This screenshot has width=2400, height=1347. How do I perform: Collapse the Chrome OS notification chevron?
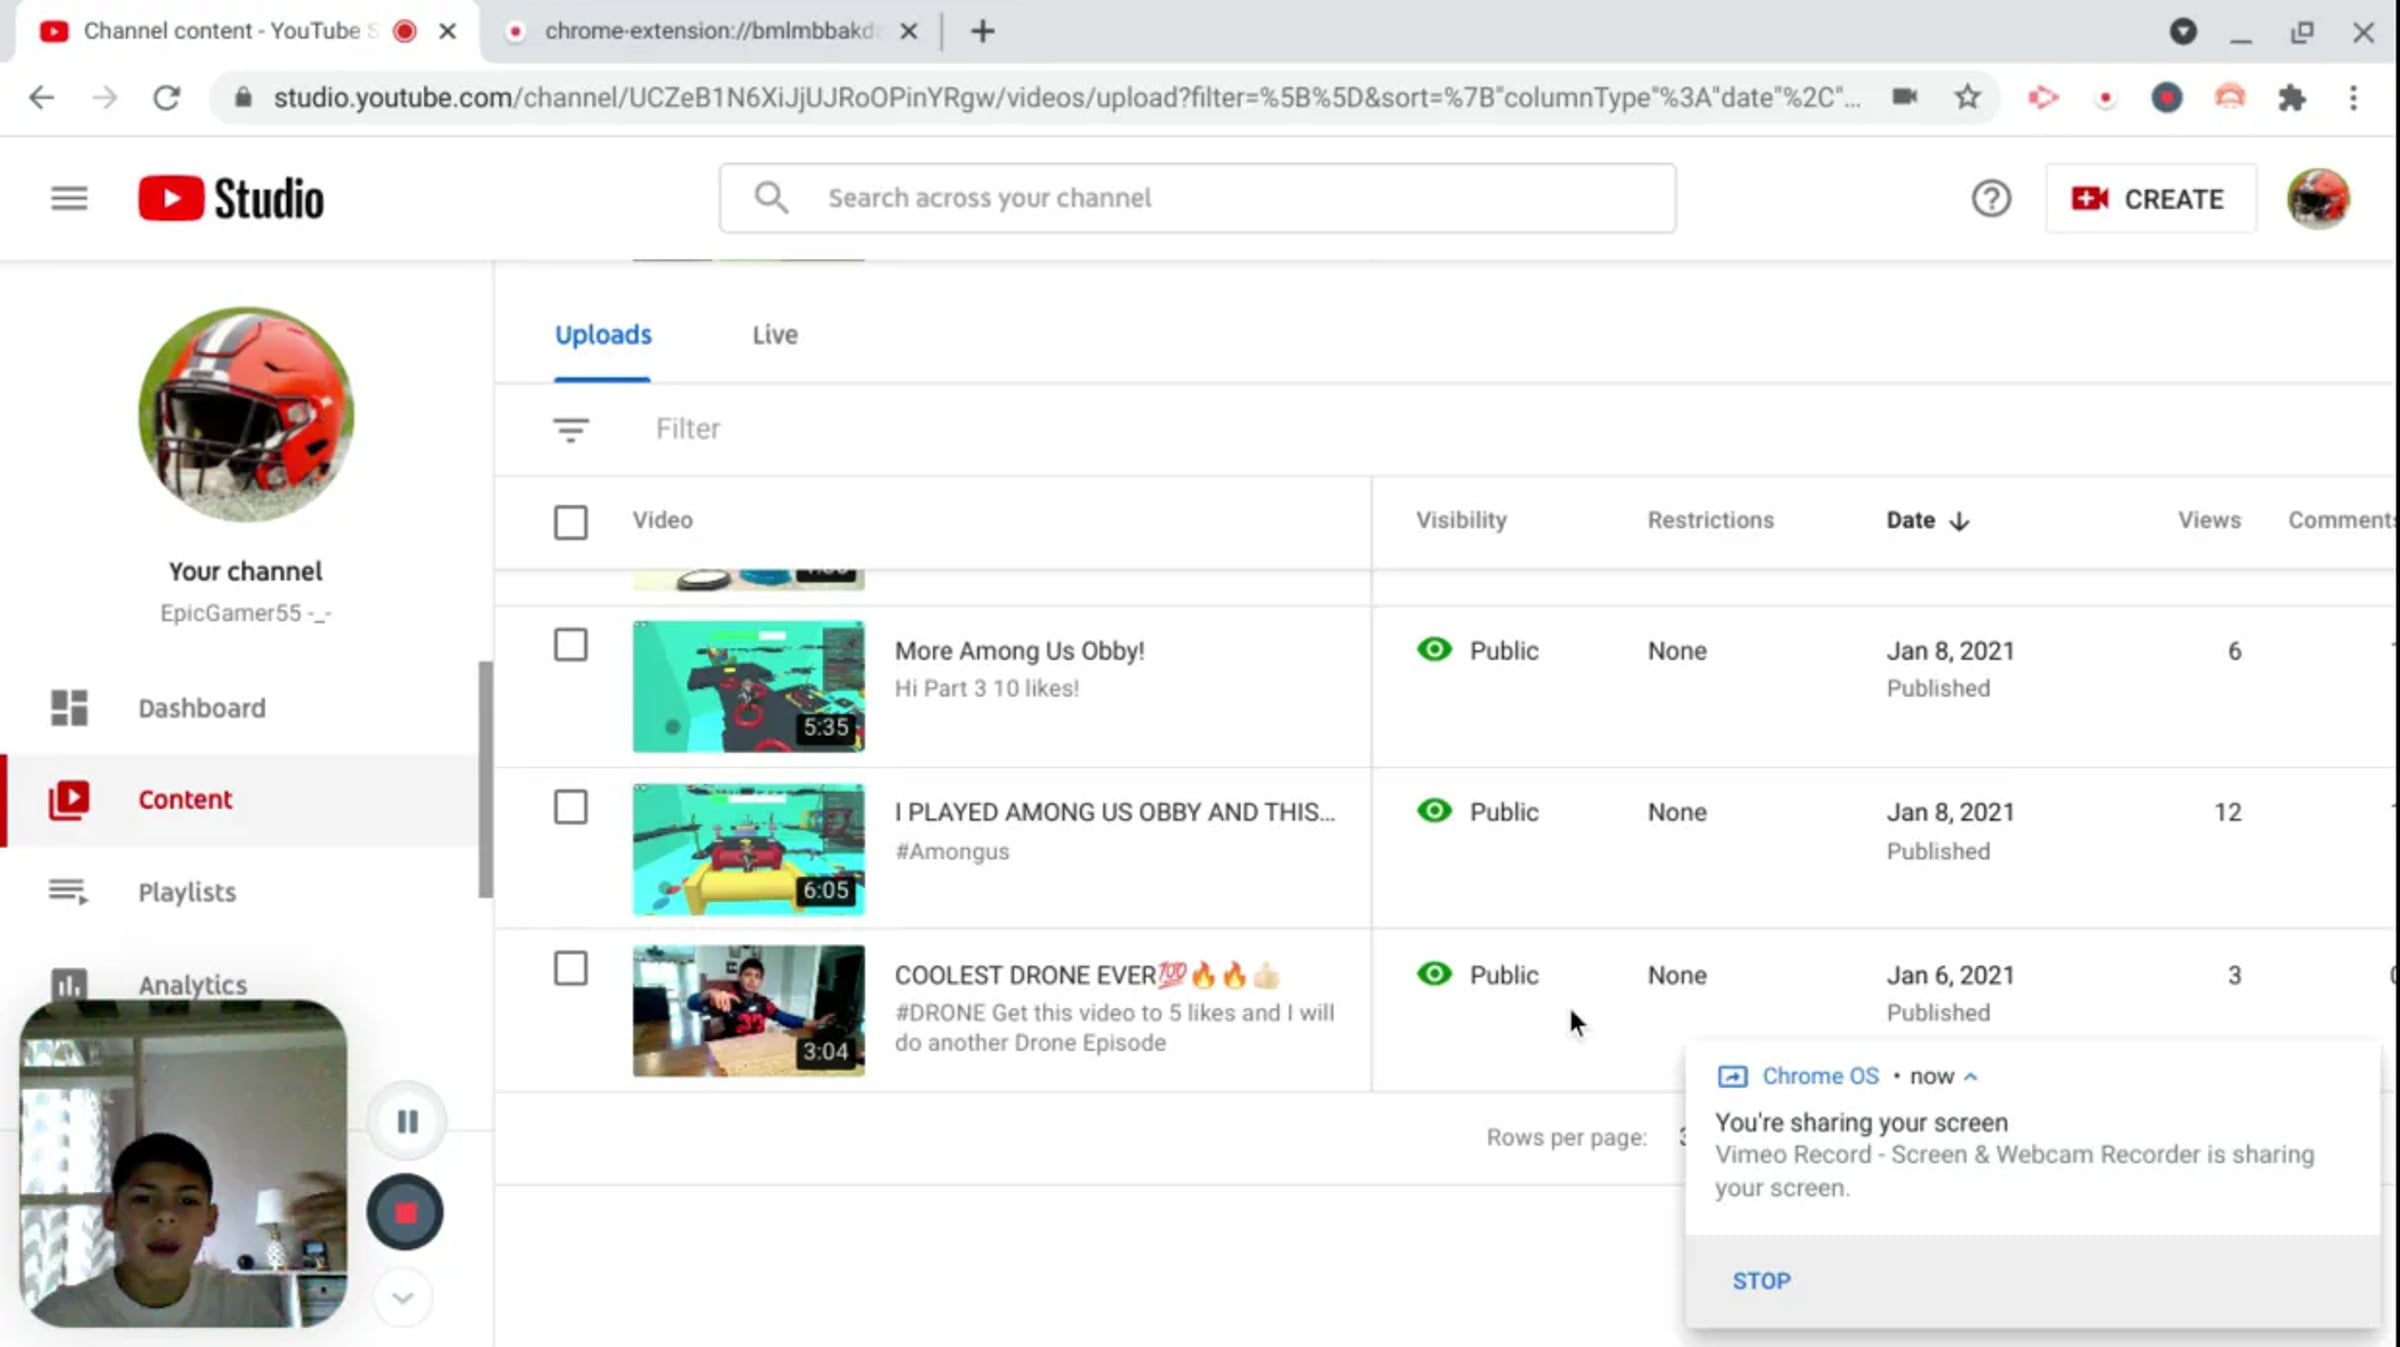(1970, 1077)
